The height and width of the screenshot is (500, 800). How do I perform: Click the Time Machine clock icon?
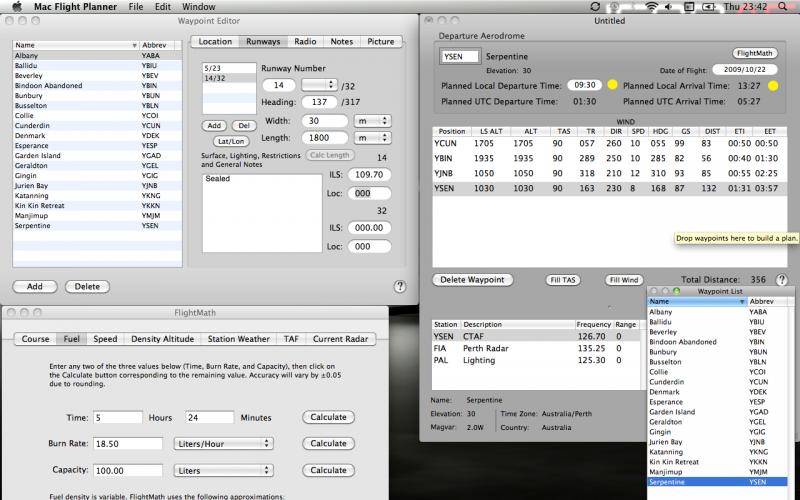(614, 7)
